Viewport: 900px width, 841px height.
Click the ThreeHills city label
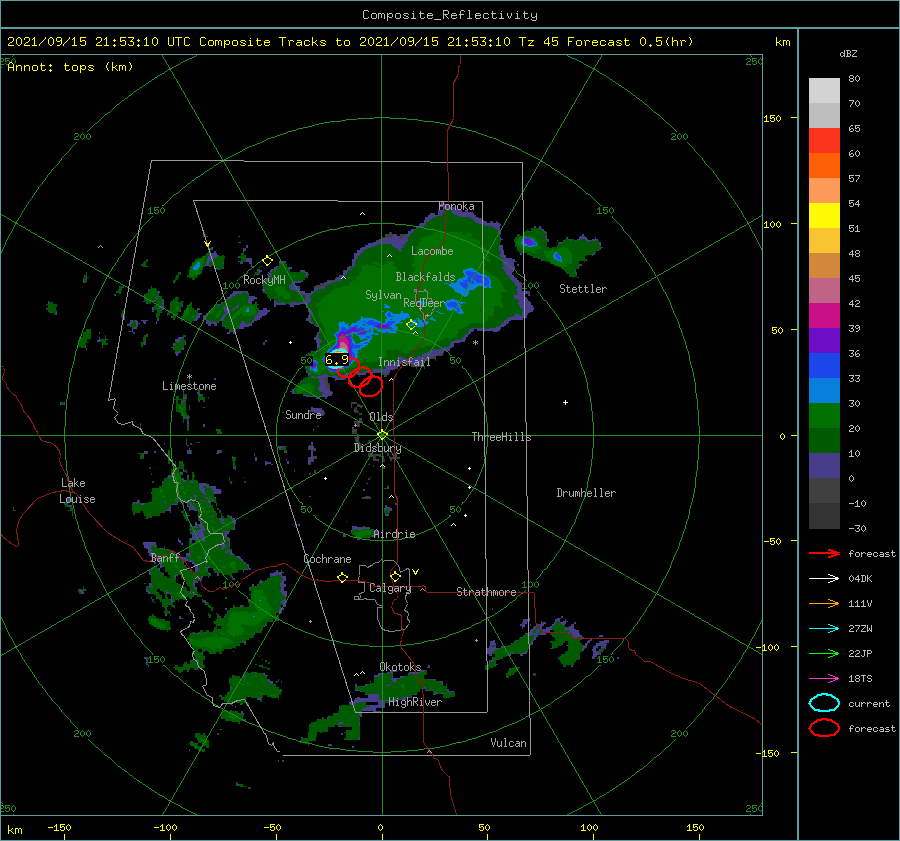pos(502,437)
